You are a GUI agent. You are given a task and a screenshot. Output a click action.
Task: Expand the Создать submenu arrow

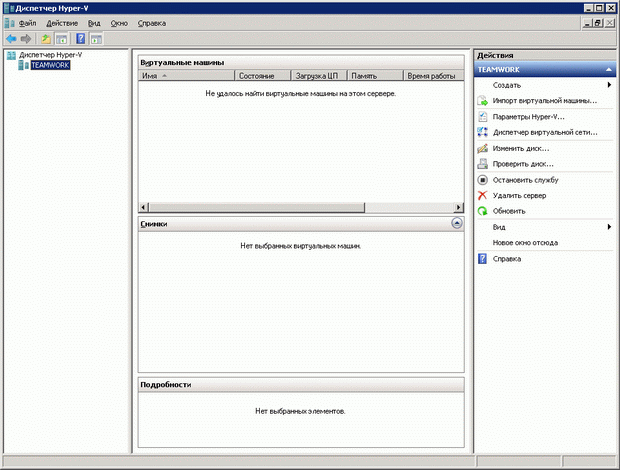[x=609, y=85]
